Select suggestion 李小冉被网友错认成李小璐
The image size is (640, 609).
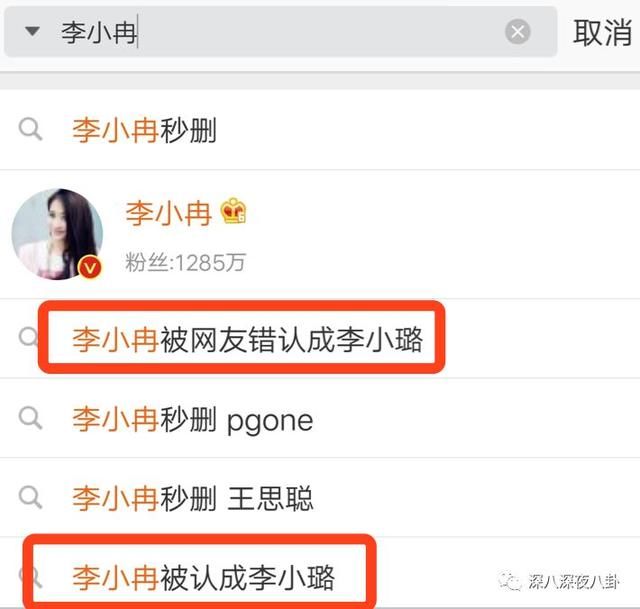[x=247, y=339]
